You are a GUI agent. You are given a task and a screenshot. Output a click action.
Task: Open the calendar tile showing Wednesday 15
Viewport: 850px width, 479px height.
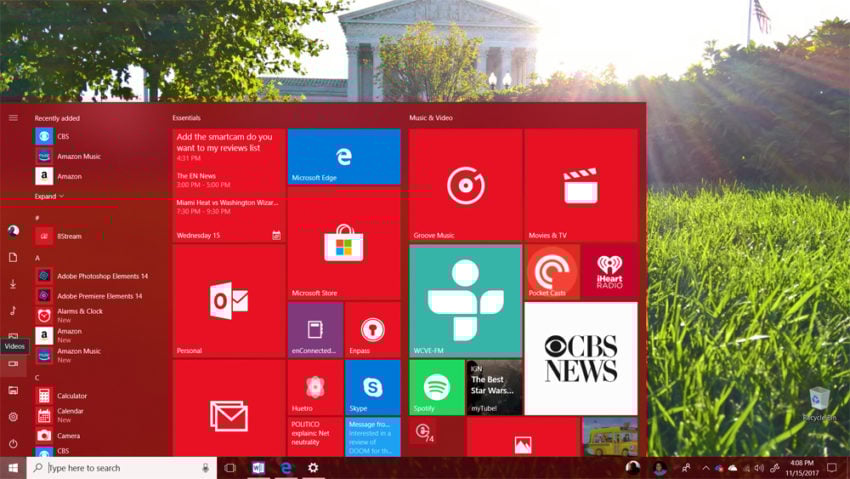point(229,185)
